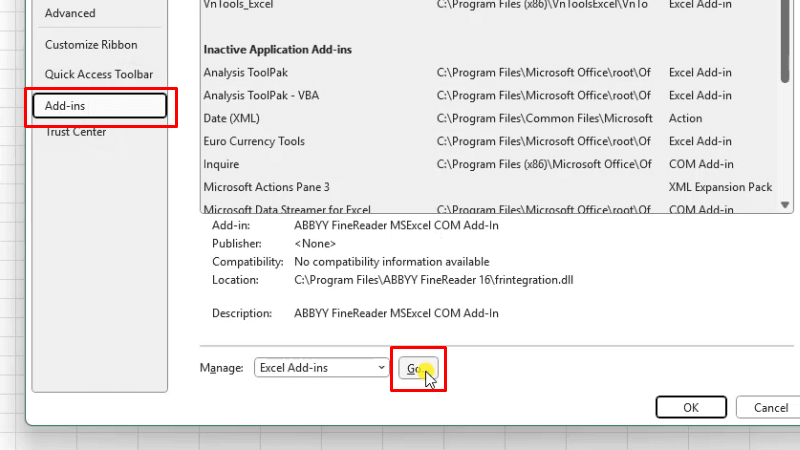Go to Trust Center section
800x450 pixels.
pyautogui.click(x=75, y=132)
